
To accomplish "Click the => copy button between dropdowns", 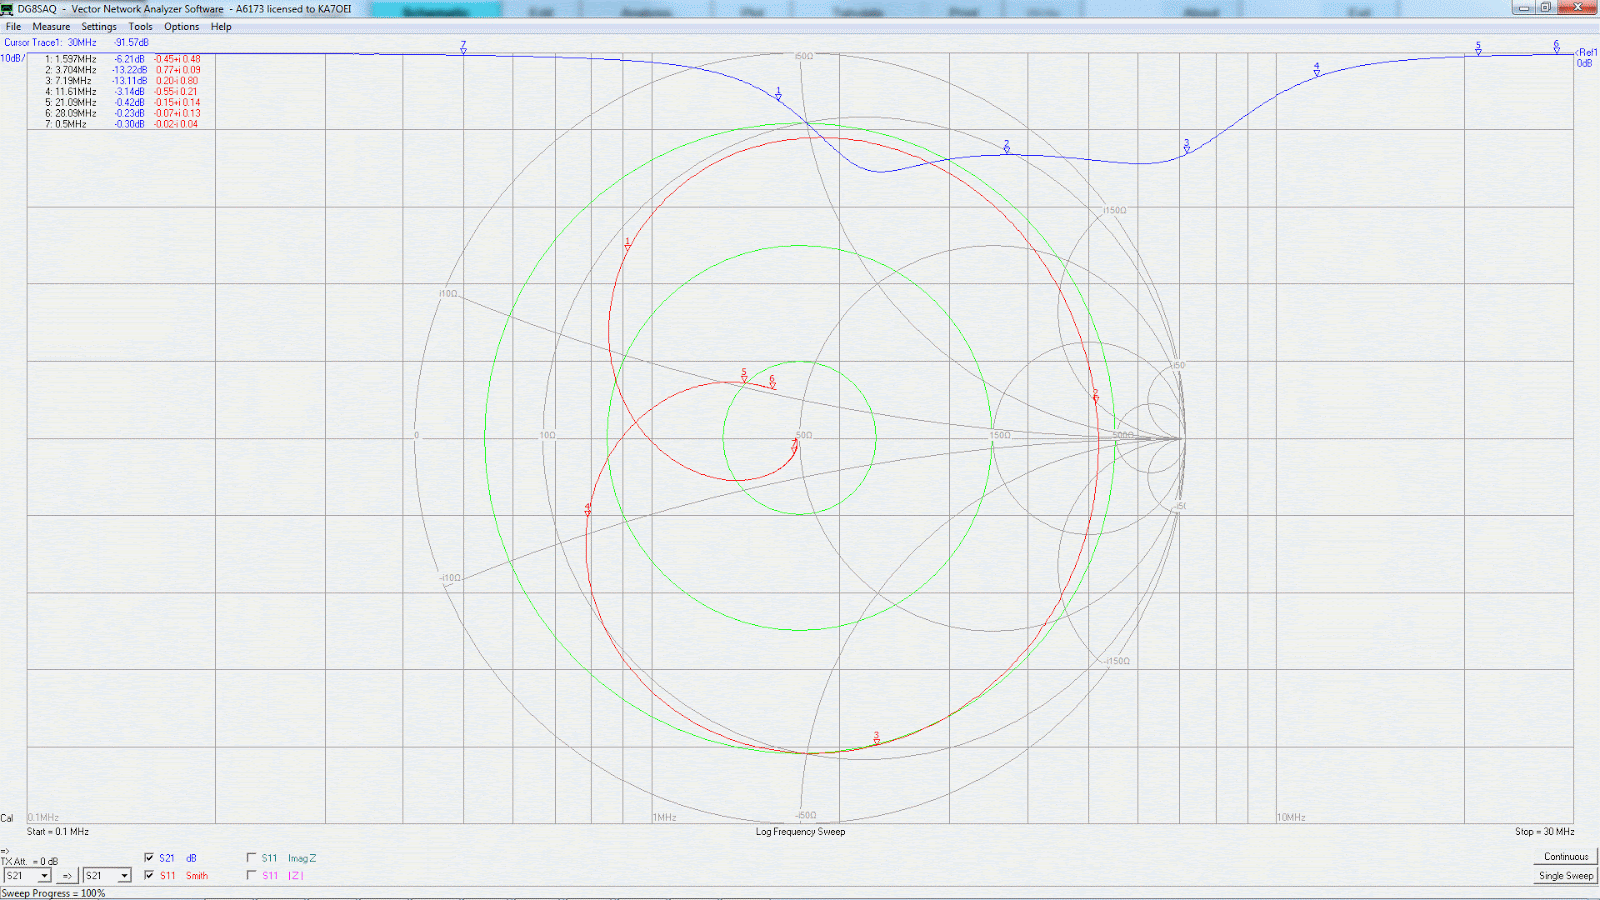I will 67,875.
